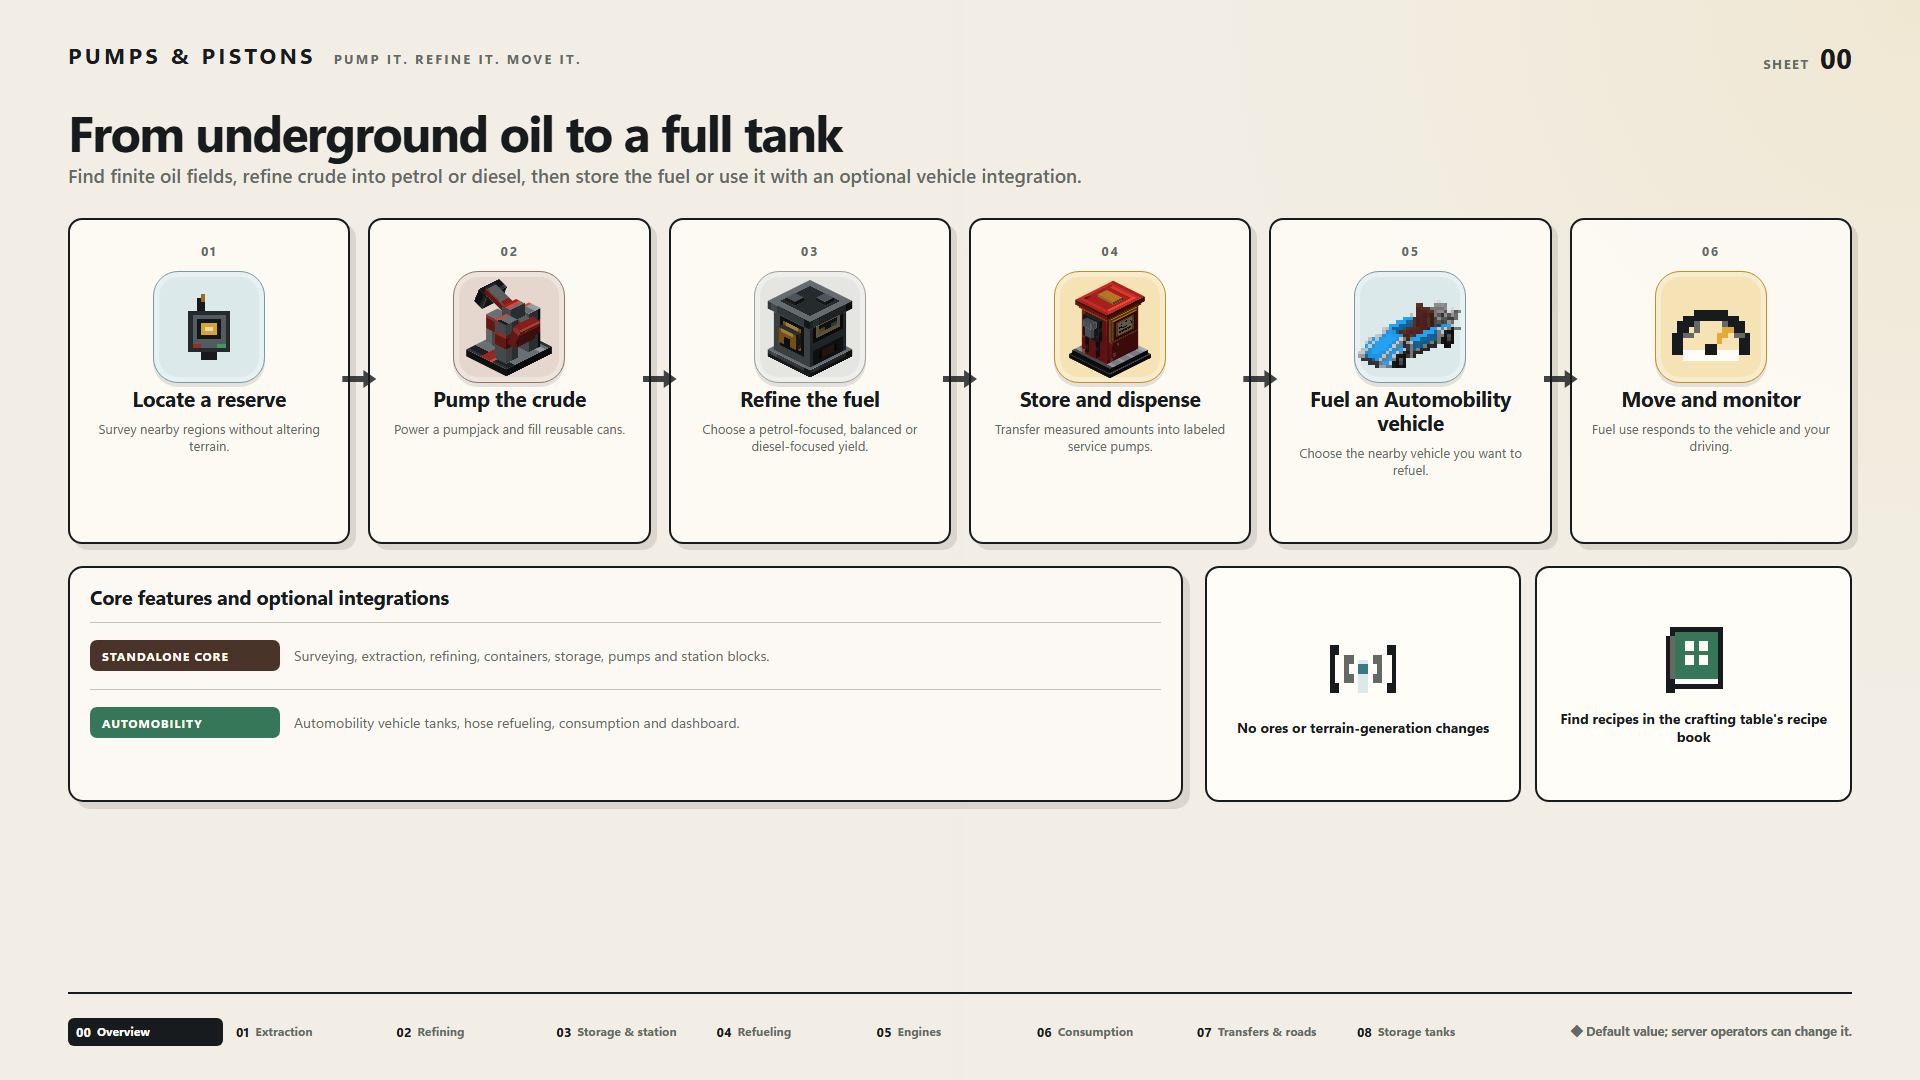The image size is (1920, 1080).
Task: Select the 00 Overview tab
Action: (x=145, y=1032)
